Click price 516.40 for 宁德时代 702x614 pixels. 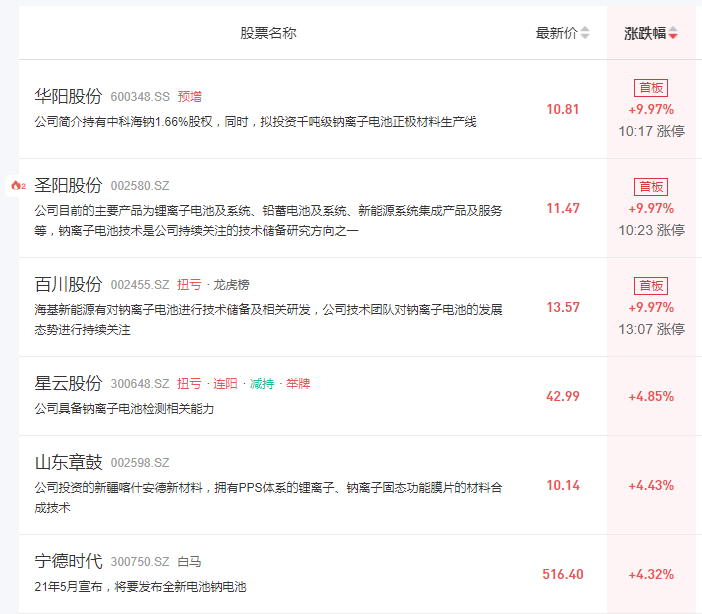click(563, 575)
